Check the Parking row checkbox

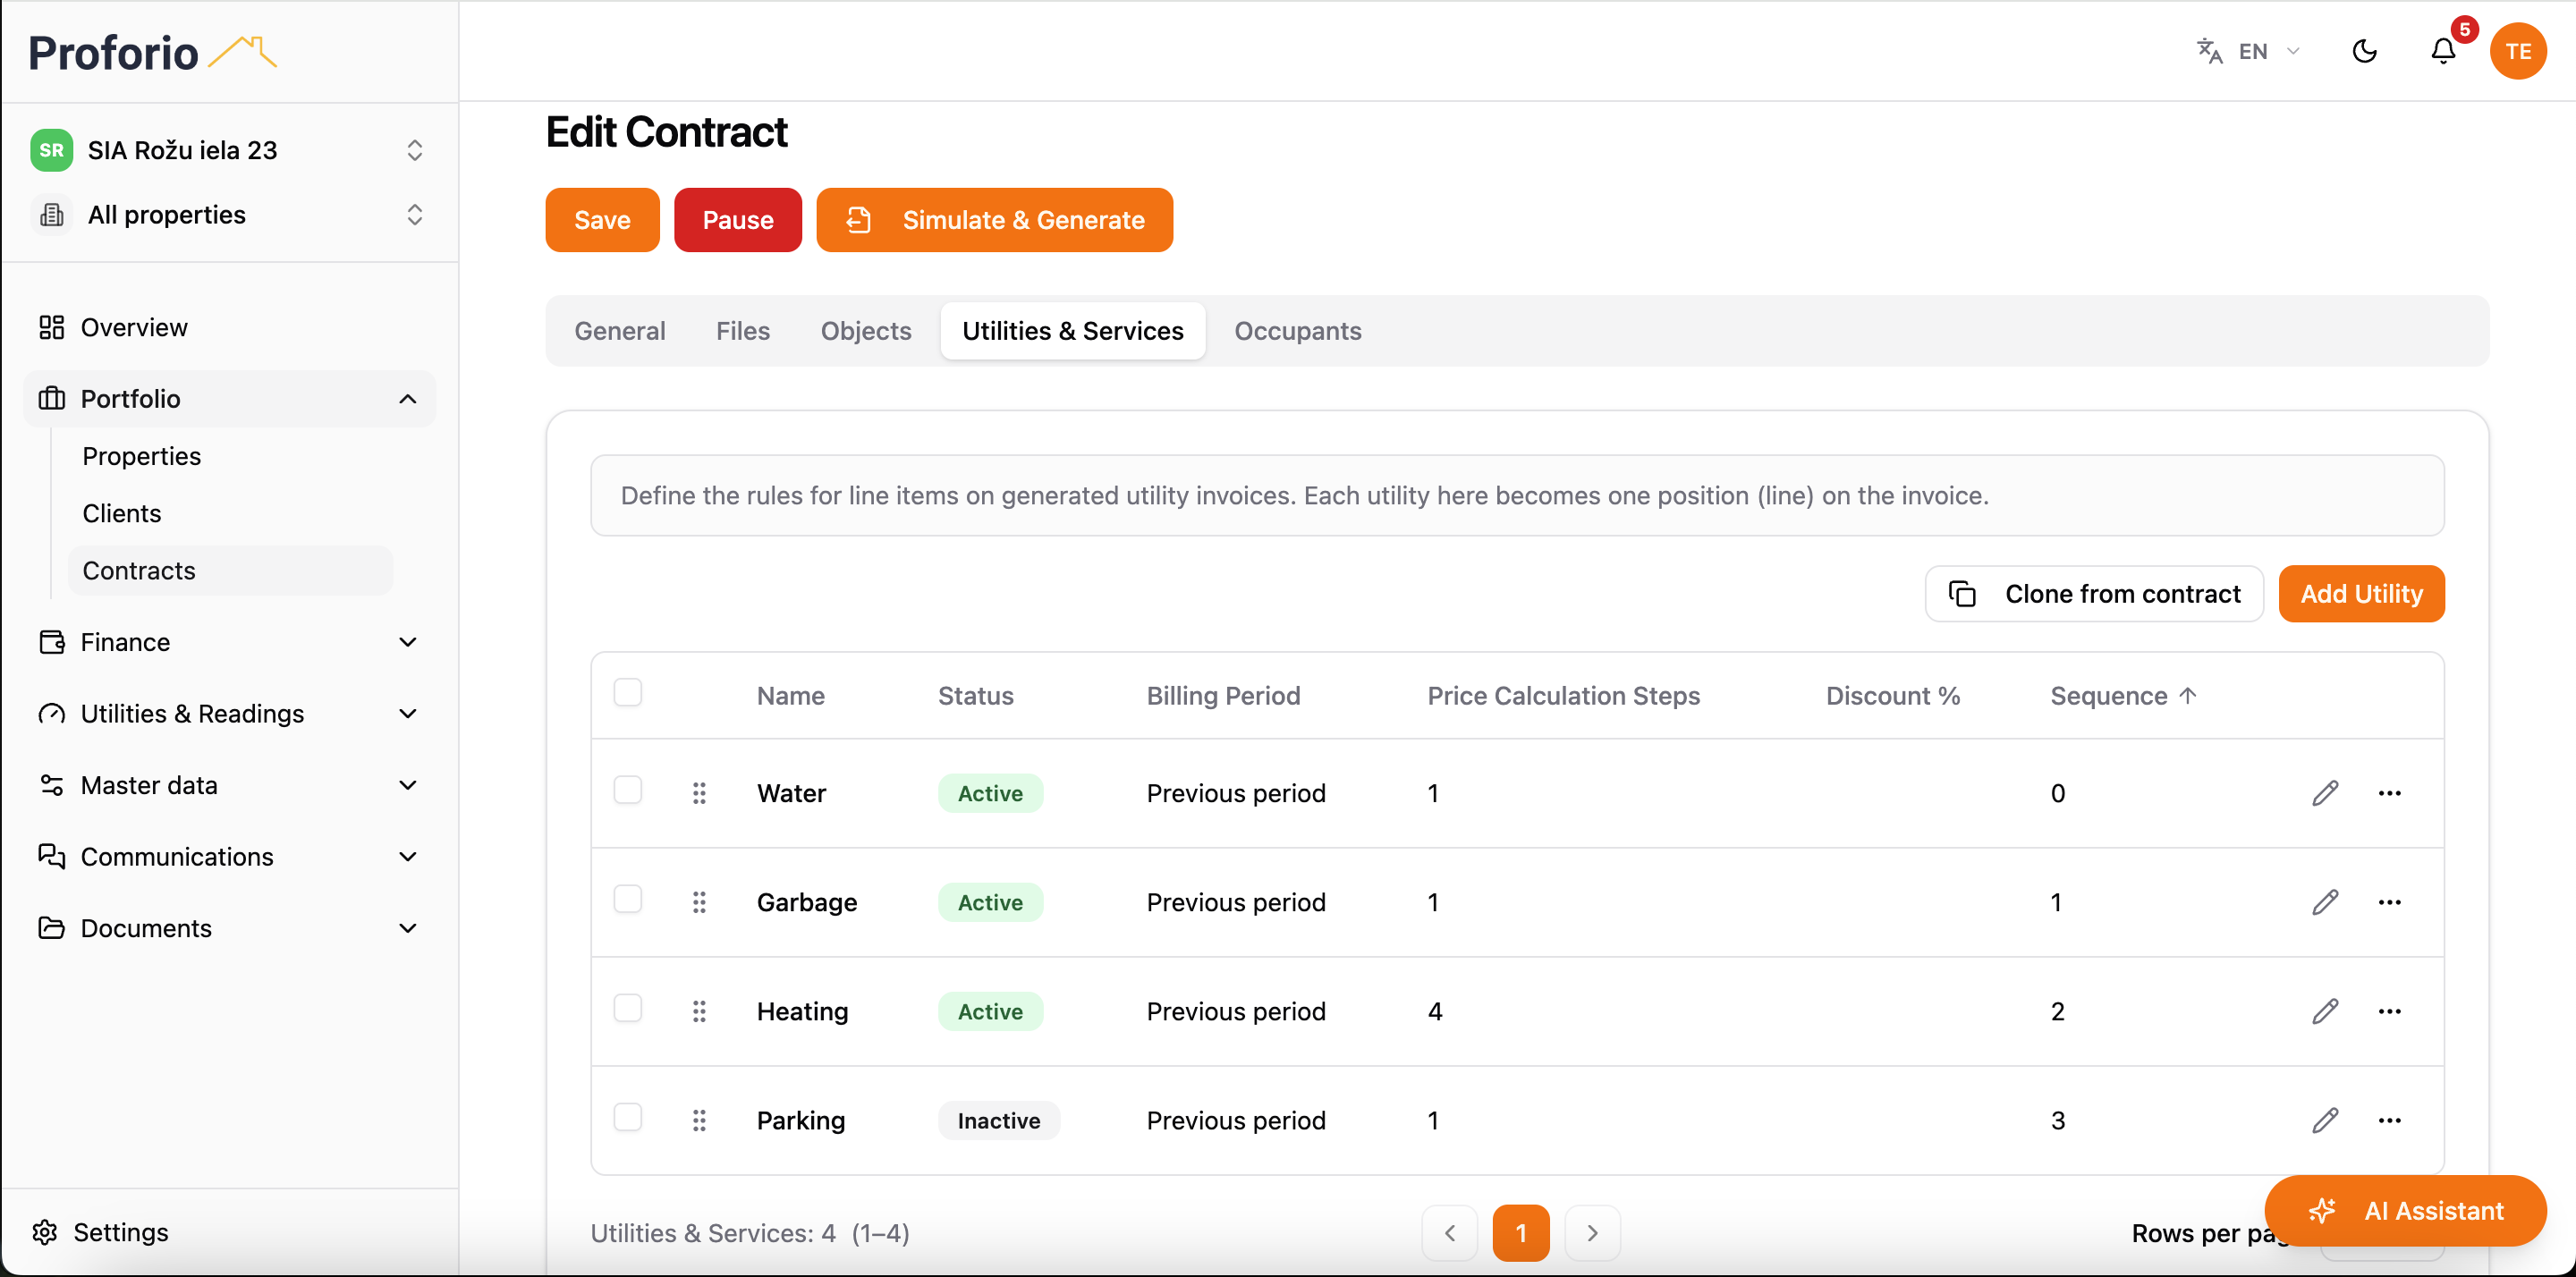point(628,1117)
